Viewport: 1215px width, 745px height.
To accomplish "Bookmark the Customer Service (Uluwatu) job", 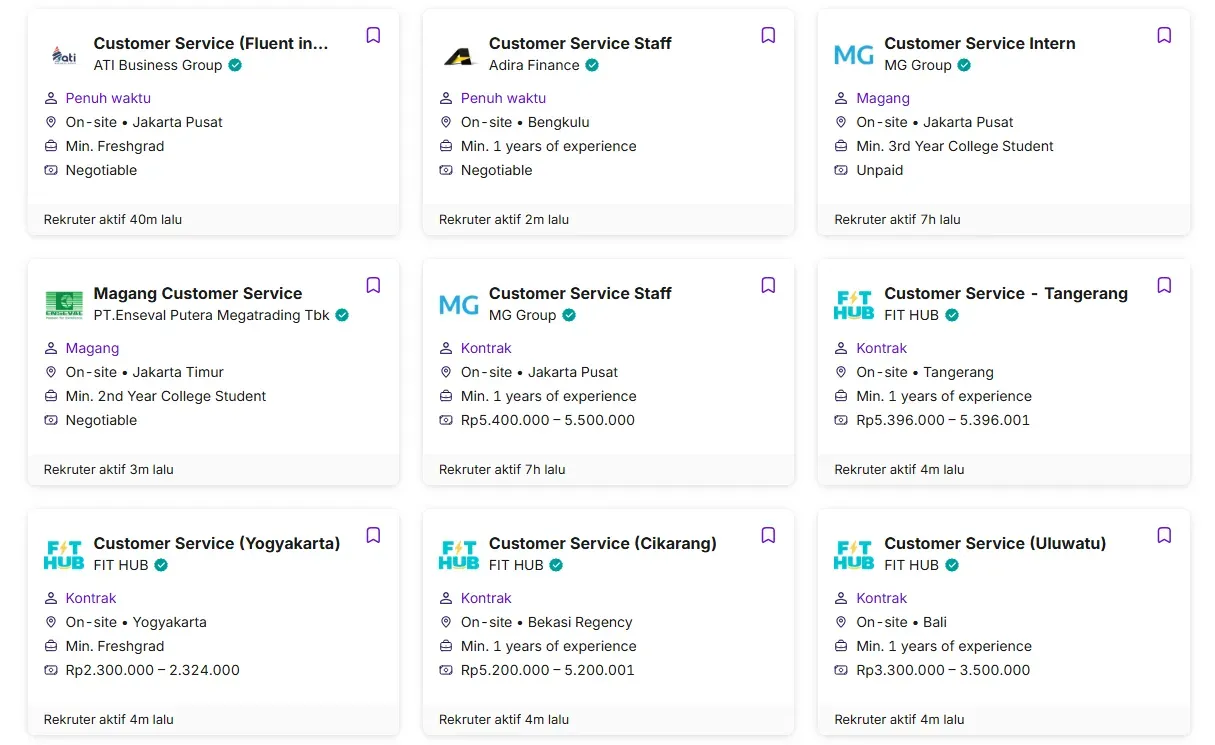I will (x=1164, y=535).
